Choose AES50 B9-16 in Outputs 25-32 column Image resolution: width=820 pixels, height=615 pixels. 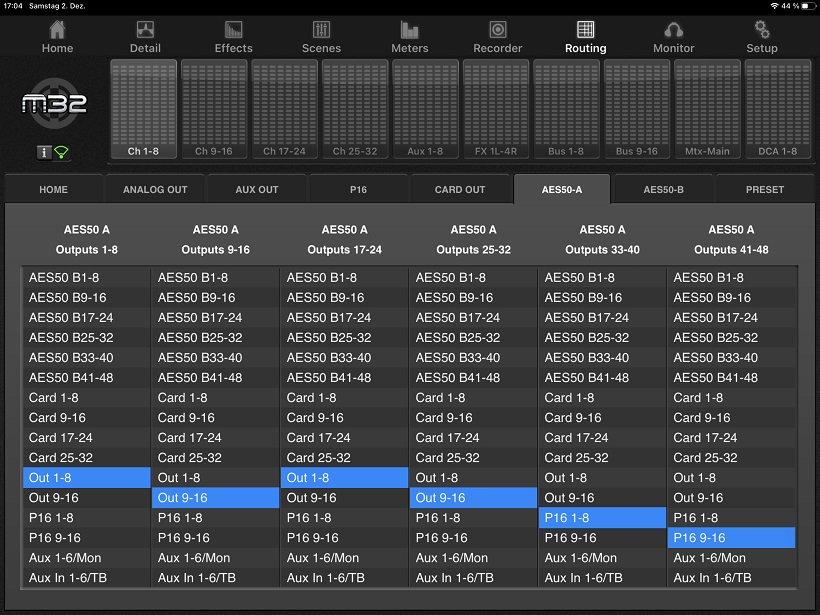(x=473, y=298)
